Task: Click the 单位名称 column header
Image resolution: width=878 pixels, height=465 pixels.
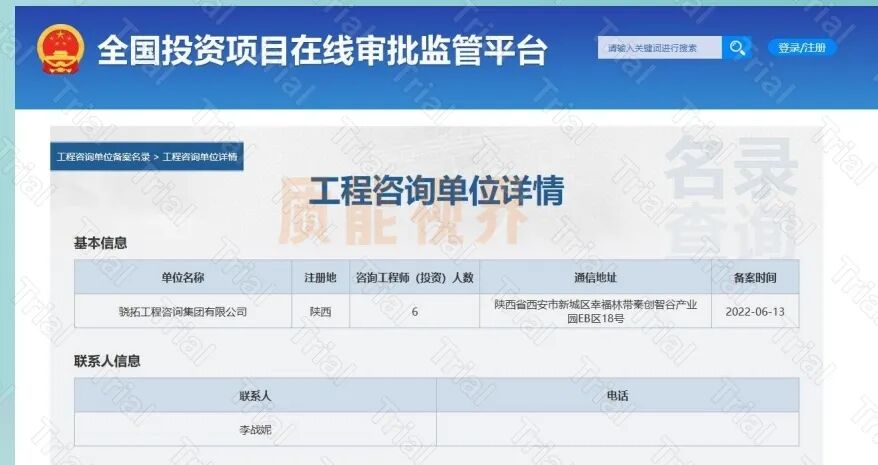Action: click(182, 277)
